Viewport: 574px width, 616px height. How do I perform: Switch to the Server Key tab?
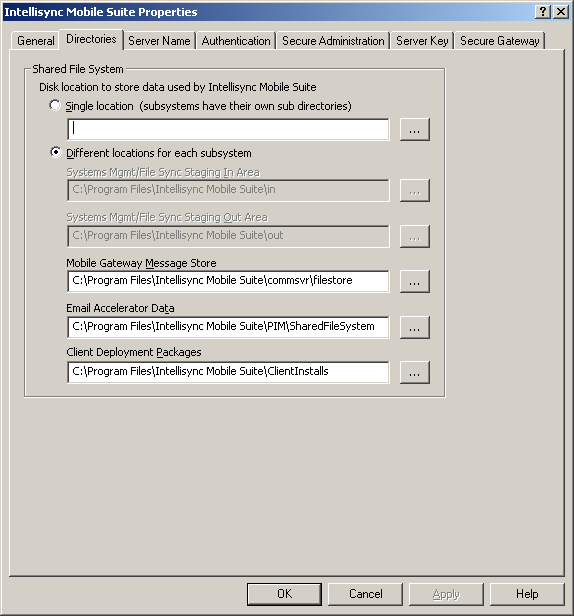click(422, 41)
